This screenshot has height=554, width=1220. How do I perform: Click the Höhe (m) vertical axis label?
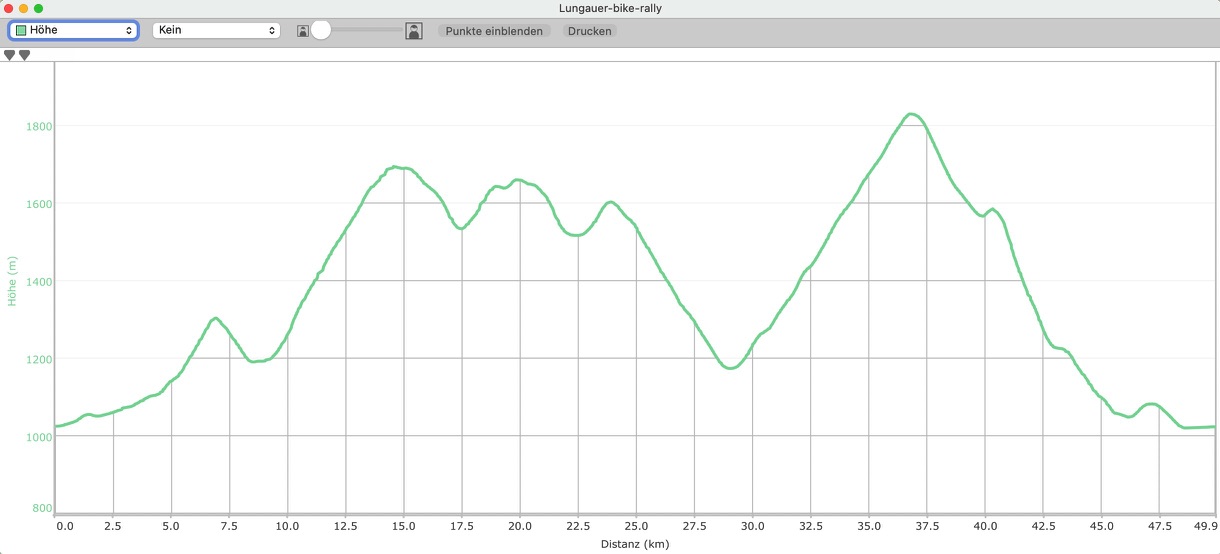pyautogui.click(x=13, y=281)
